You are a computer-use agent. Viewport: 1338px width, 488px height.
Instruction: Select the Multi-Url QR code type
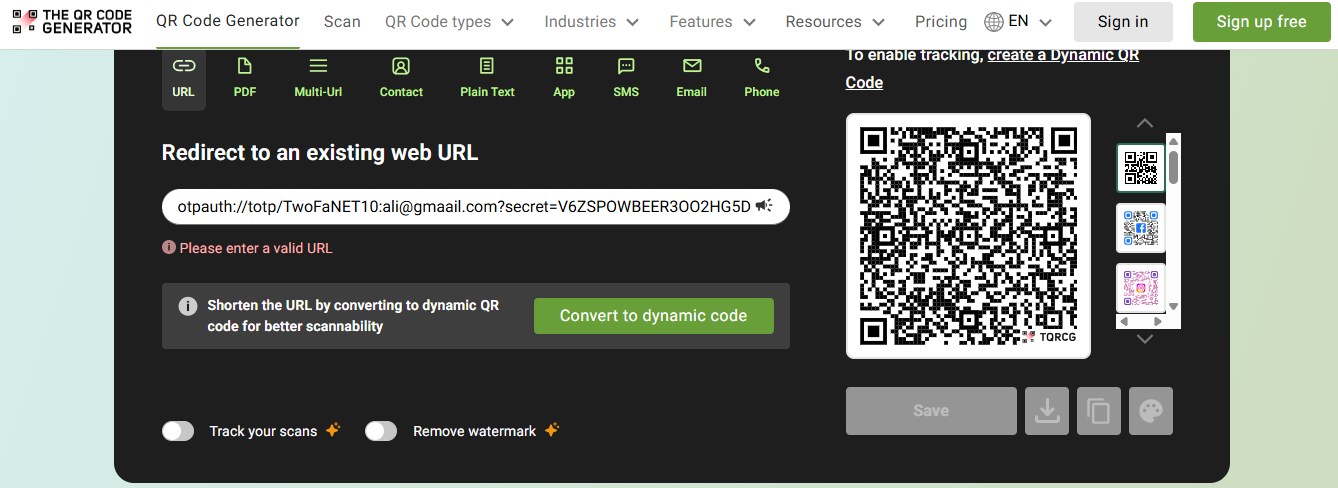pyautogui.click(x=318, y=78)
